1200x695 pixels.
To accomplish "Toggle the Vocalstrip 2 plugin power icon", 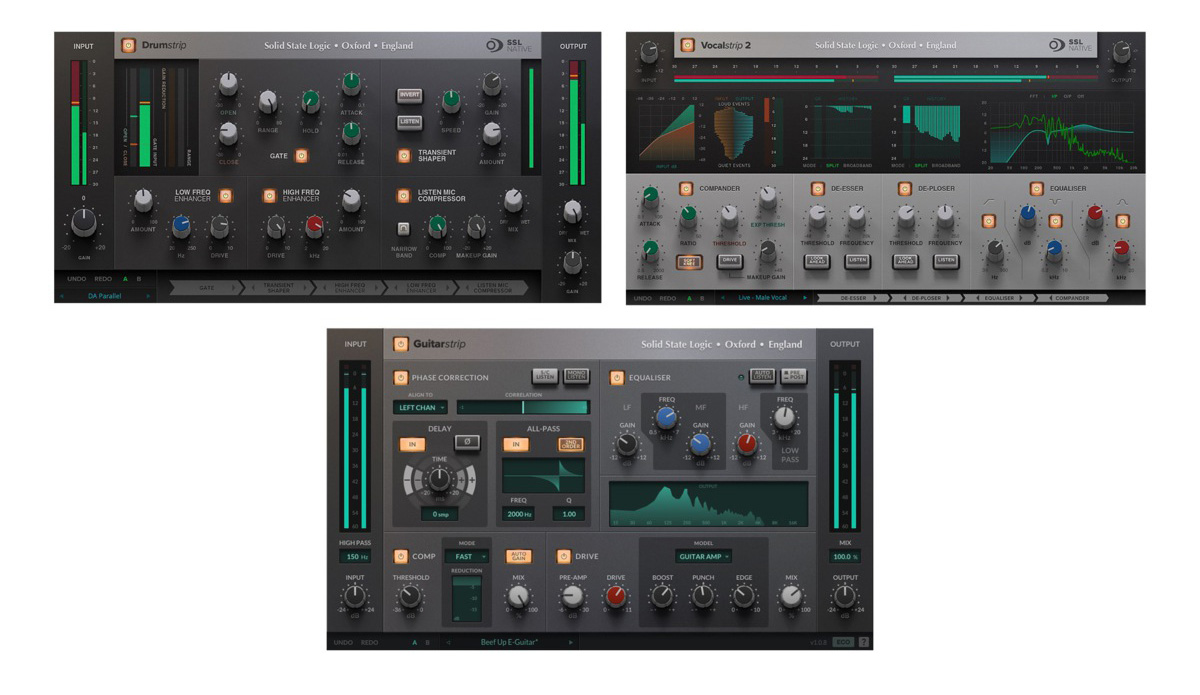I will coord(687,45).
